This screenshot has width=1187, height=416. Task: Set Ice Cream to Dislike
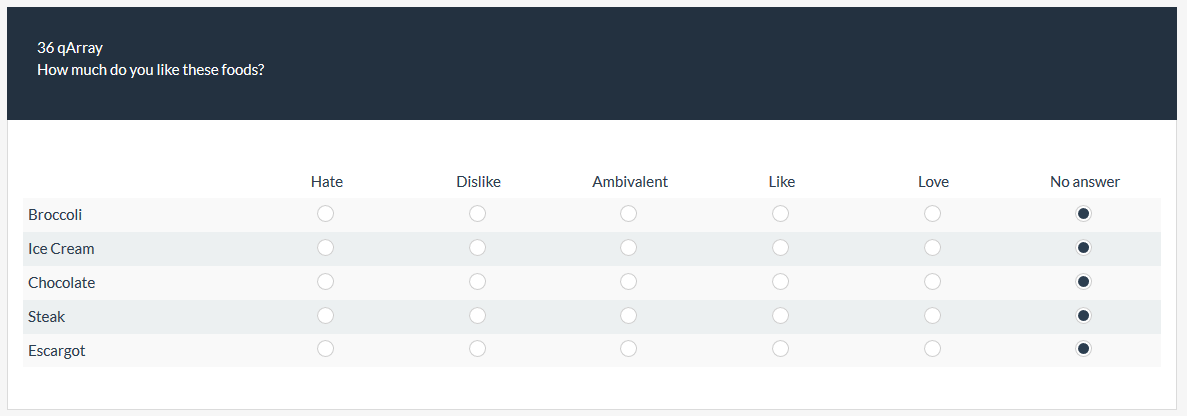(477, 248)
